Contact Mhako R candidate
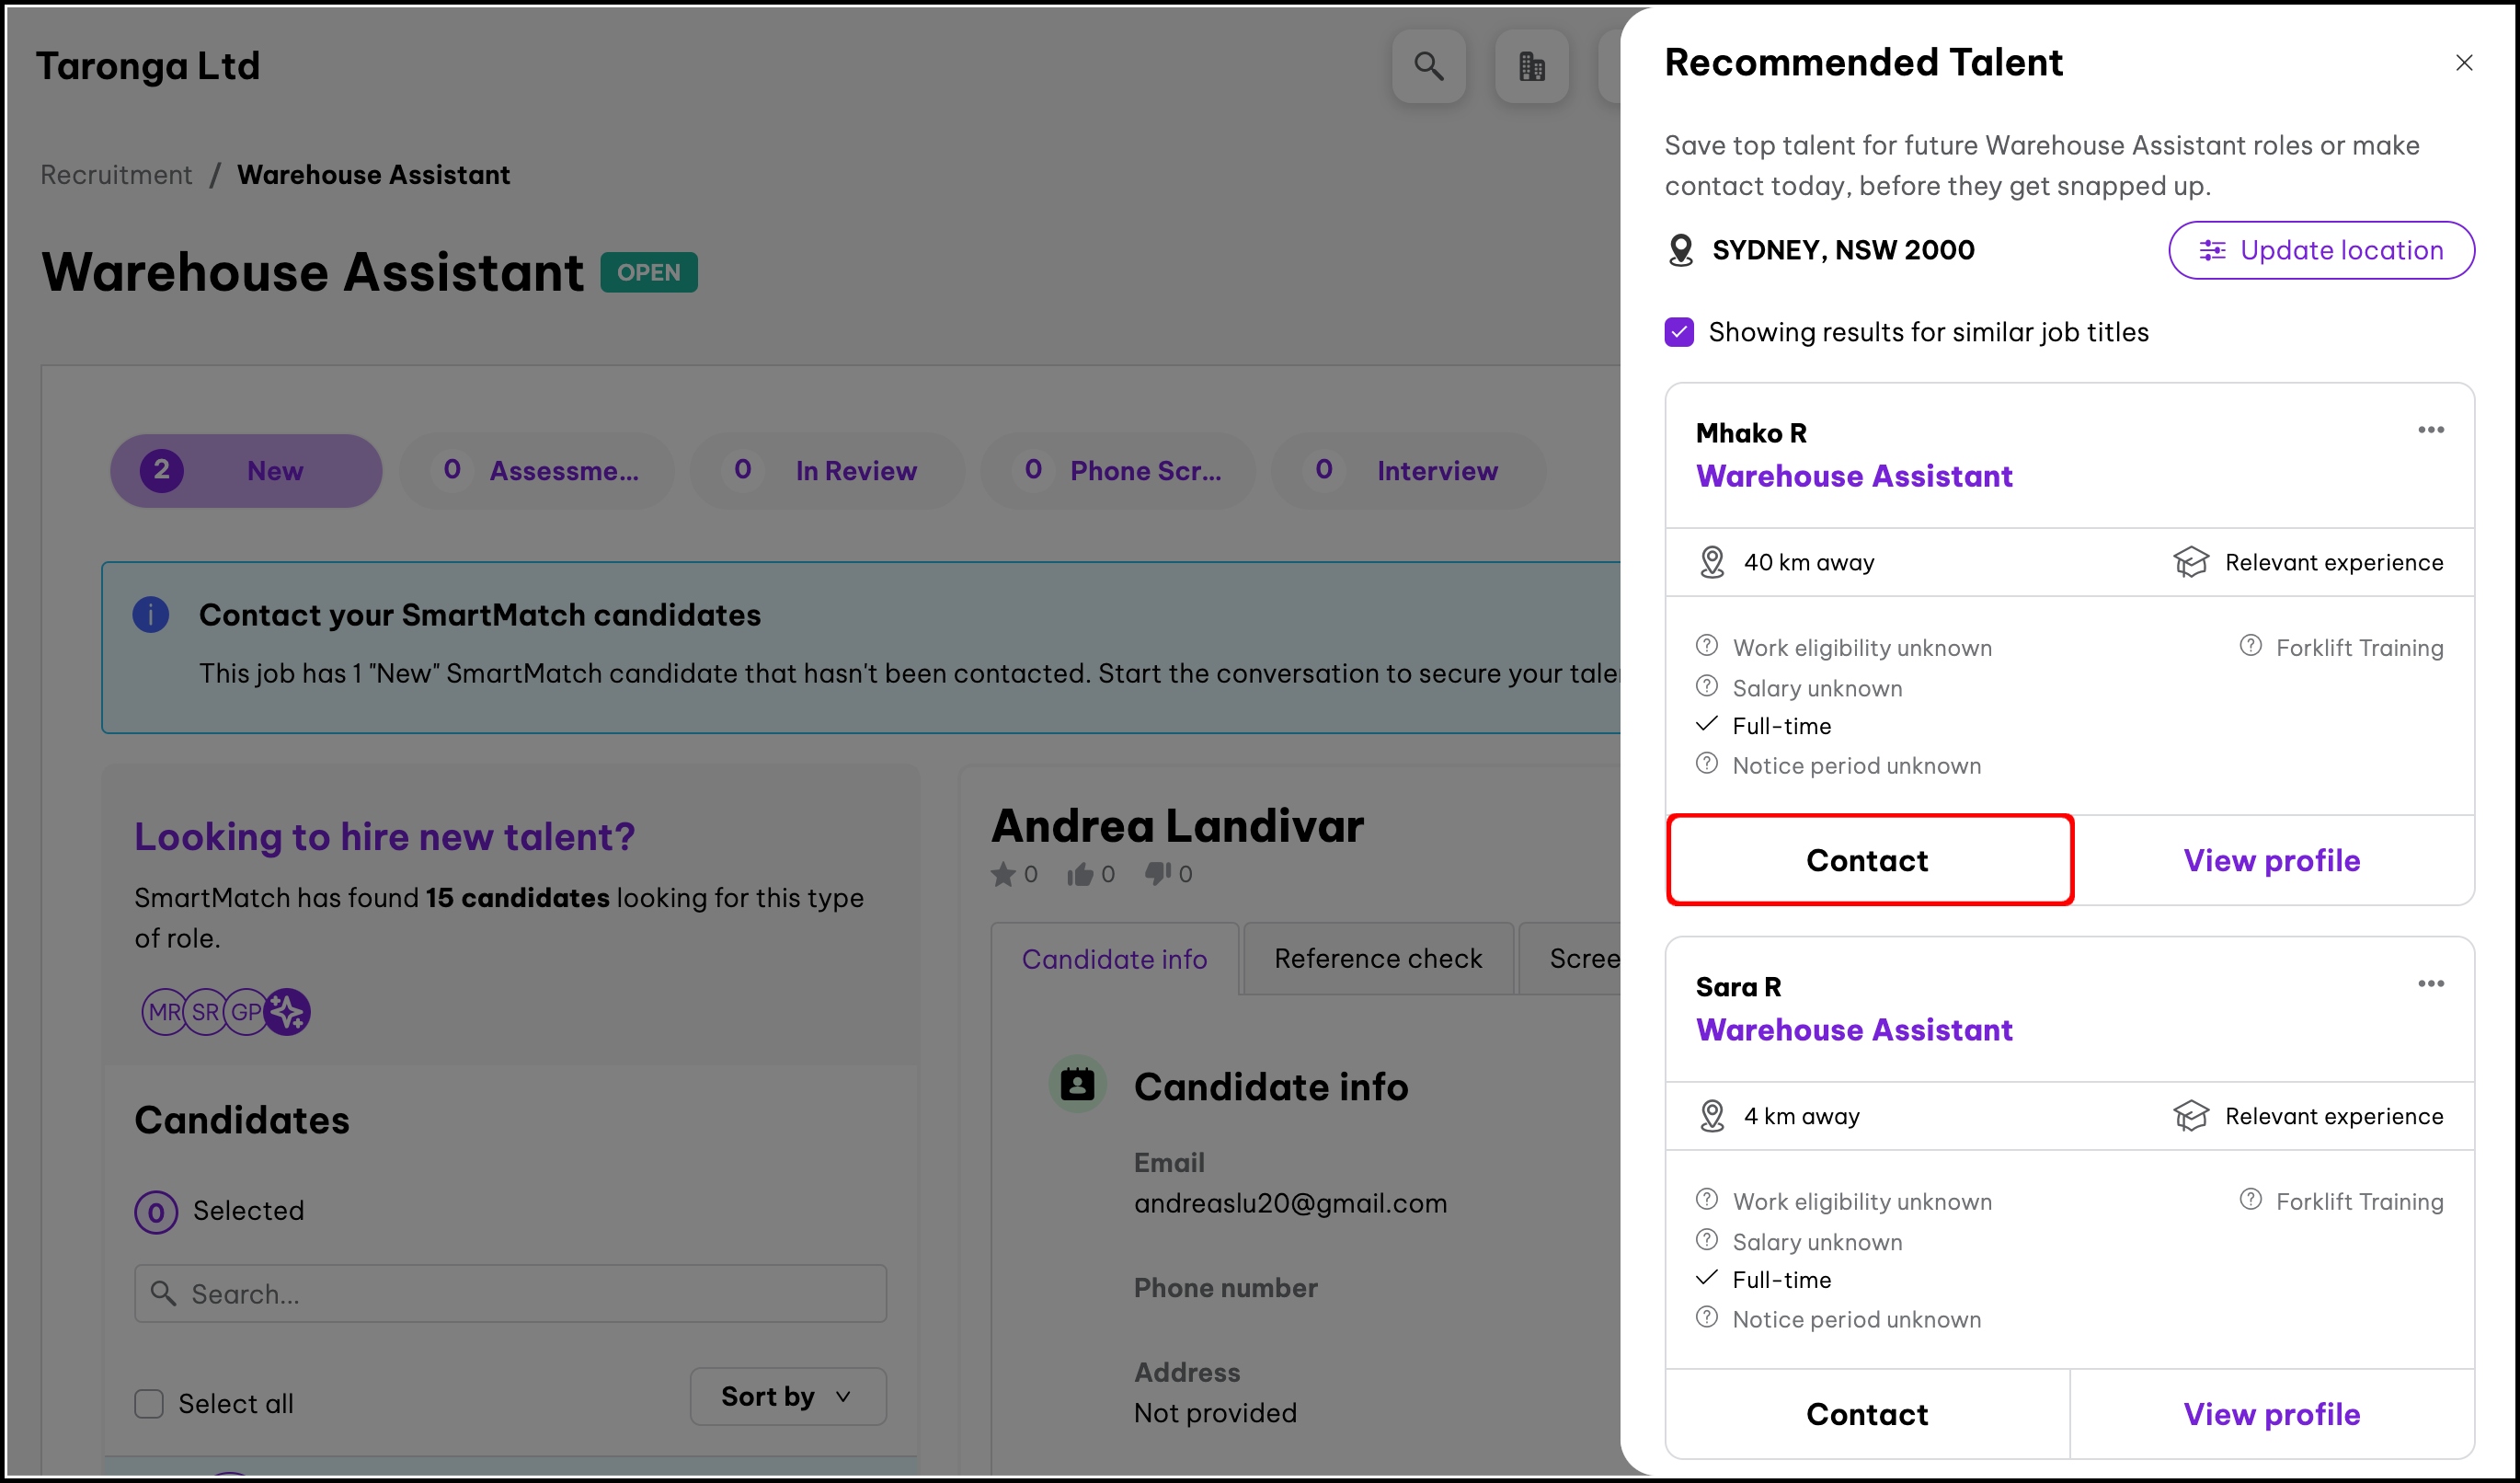 (x=1867, y=860)
